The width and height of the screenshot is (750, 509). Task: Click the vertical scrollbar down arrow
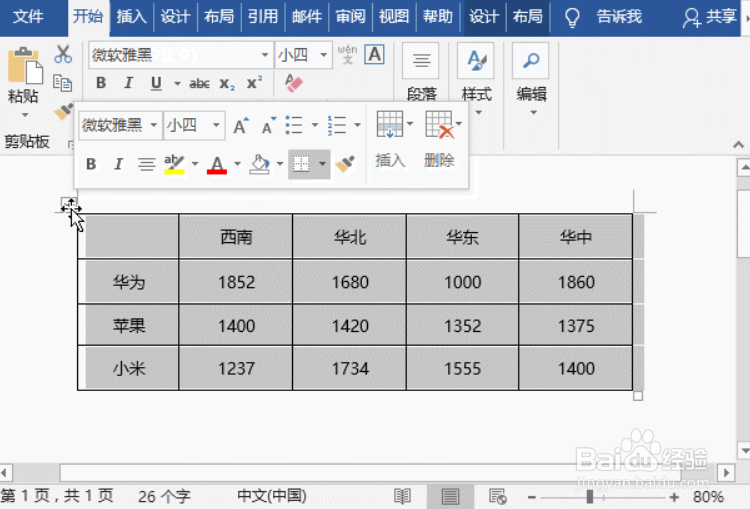pos(744,451)
